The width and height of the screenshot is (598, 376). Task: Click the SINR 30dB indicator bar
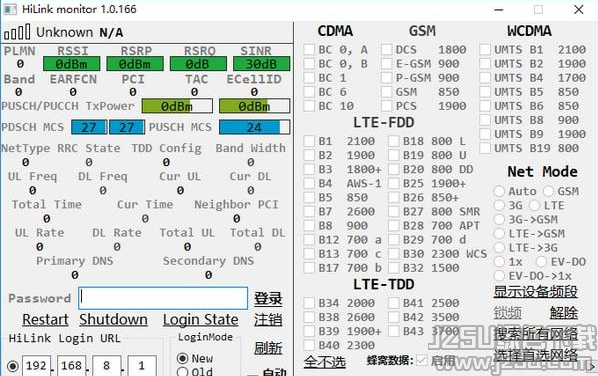click(262, 64)
